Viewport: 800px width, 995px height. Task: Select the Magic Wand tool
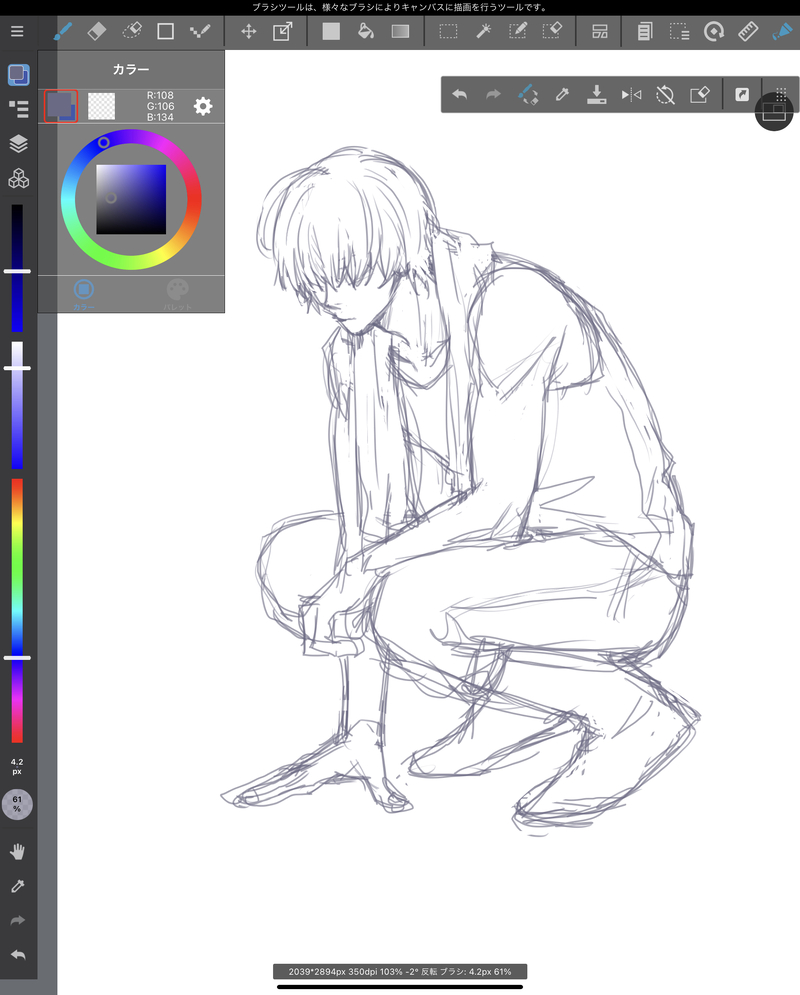click(483, 31)
